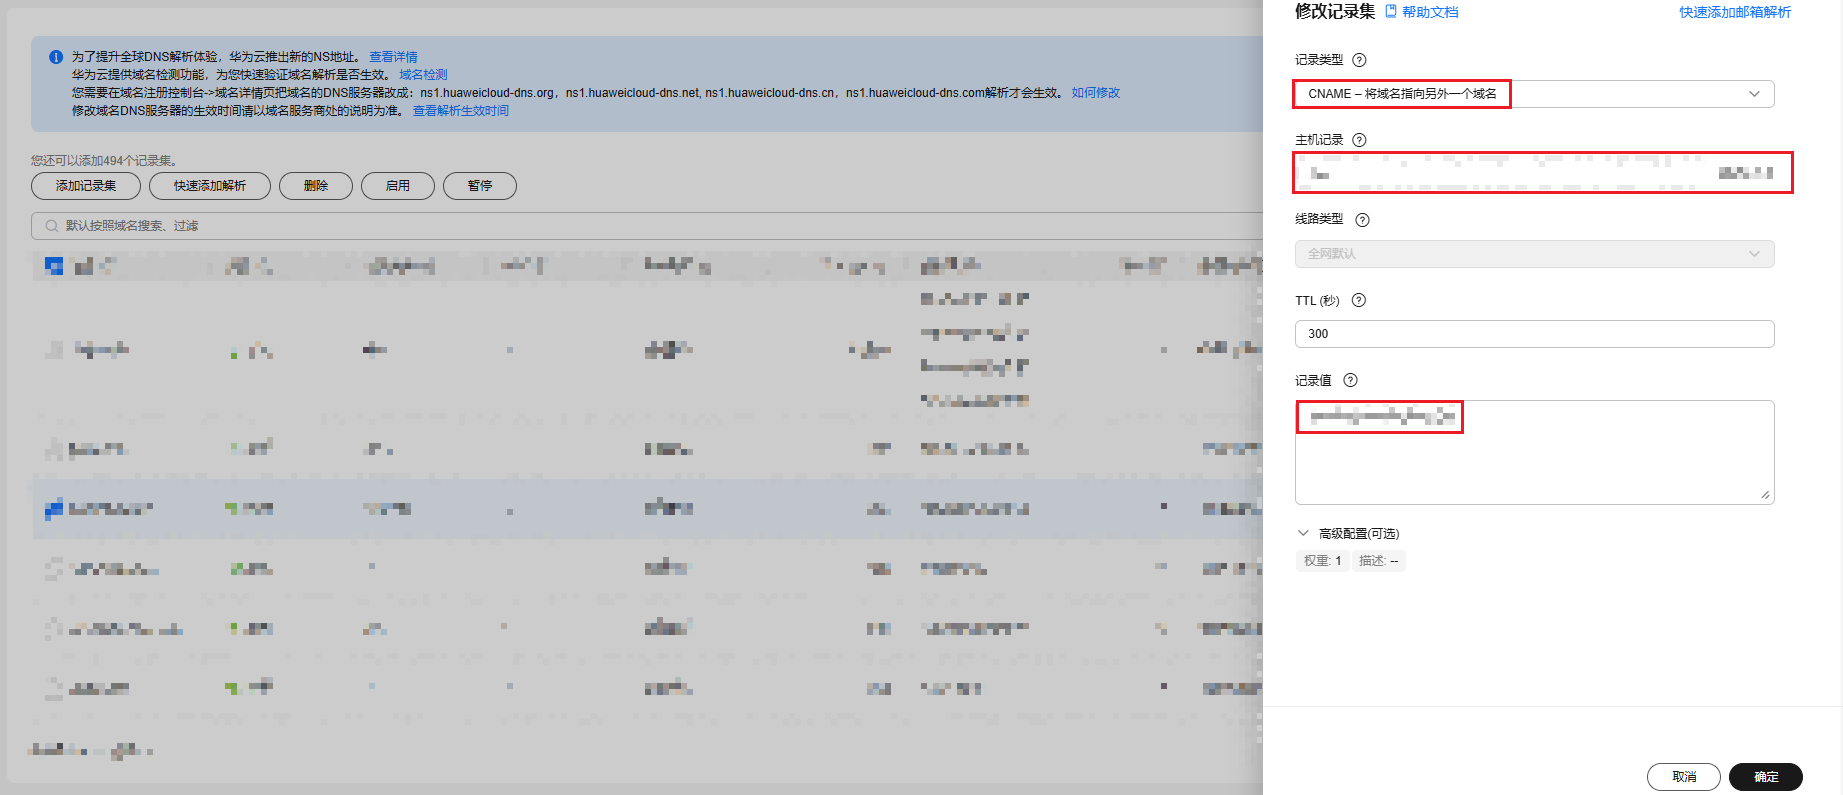Click the 权重: 1 tag
Viewport: 1843px width, 795px height.
pyautogui.click(x=1322, y=561)
